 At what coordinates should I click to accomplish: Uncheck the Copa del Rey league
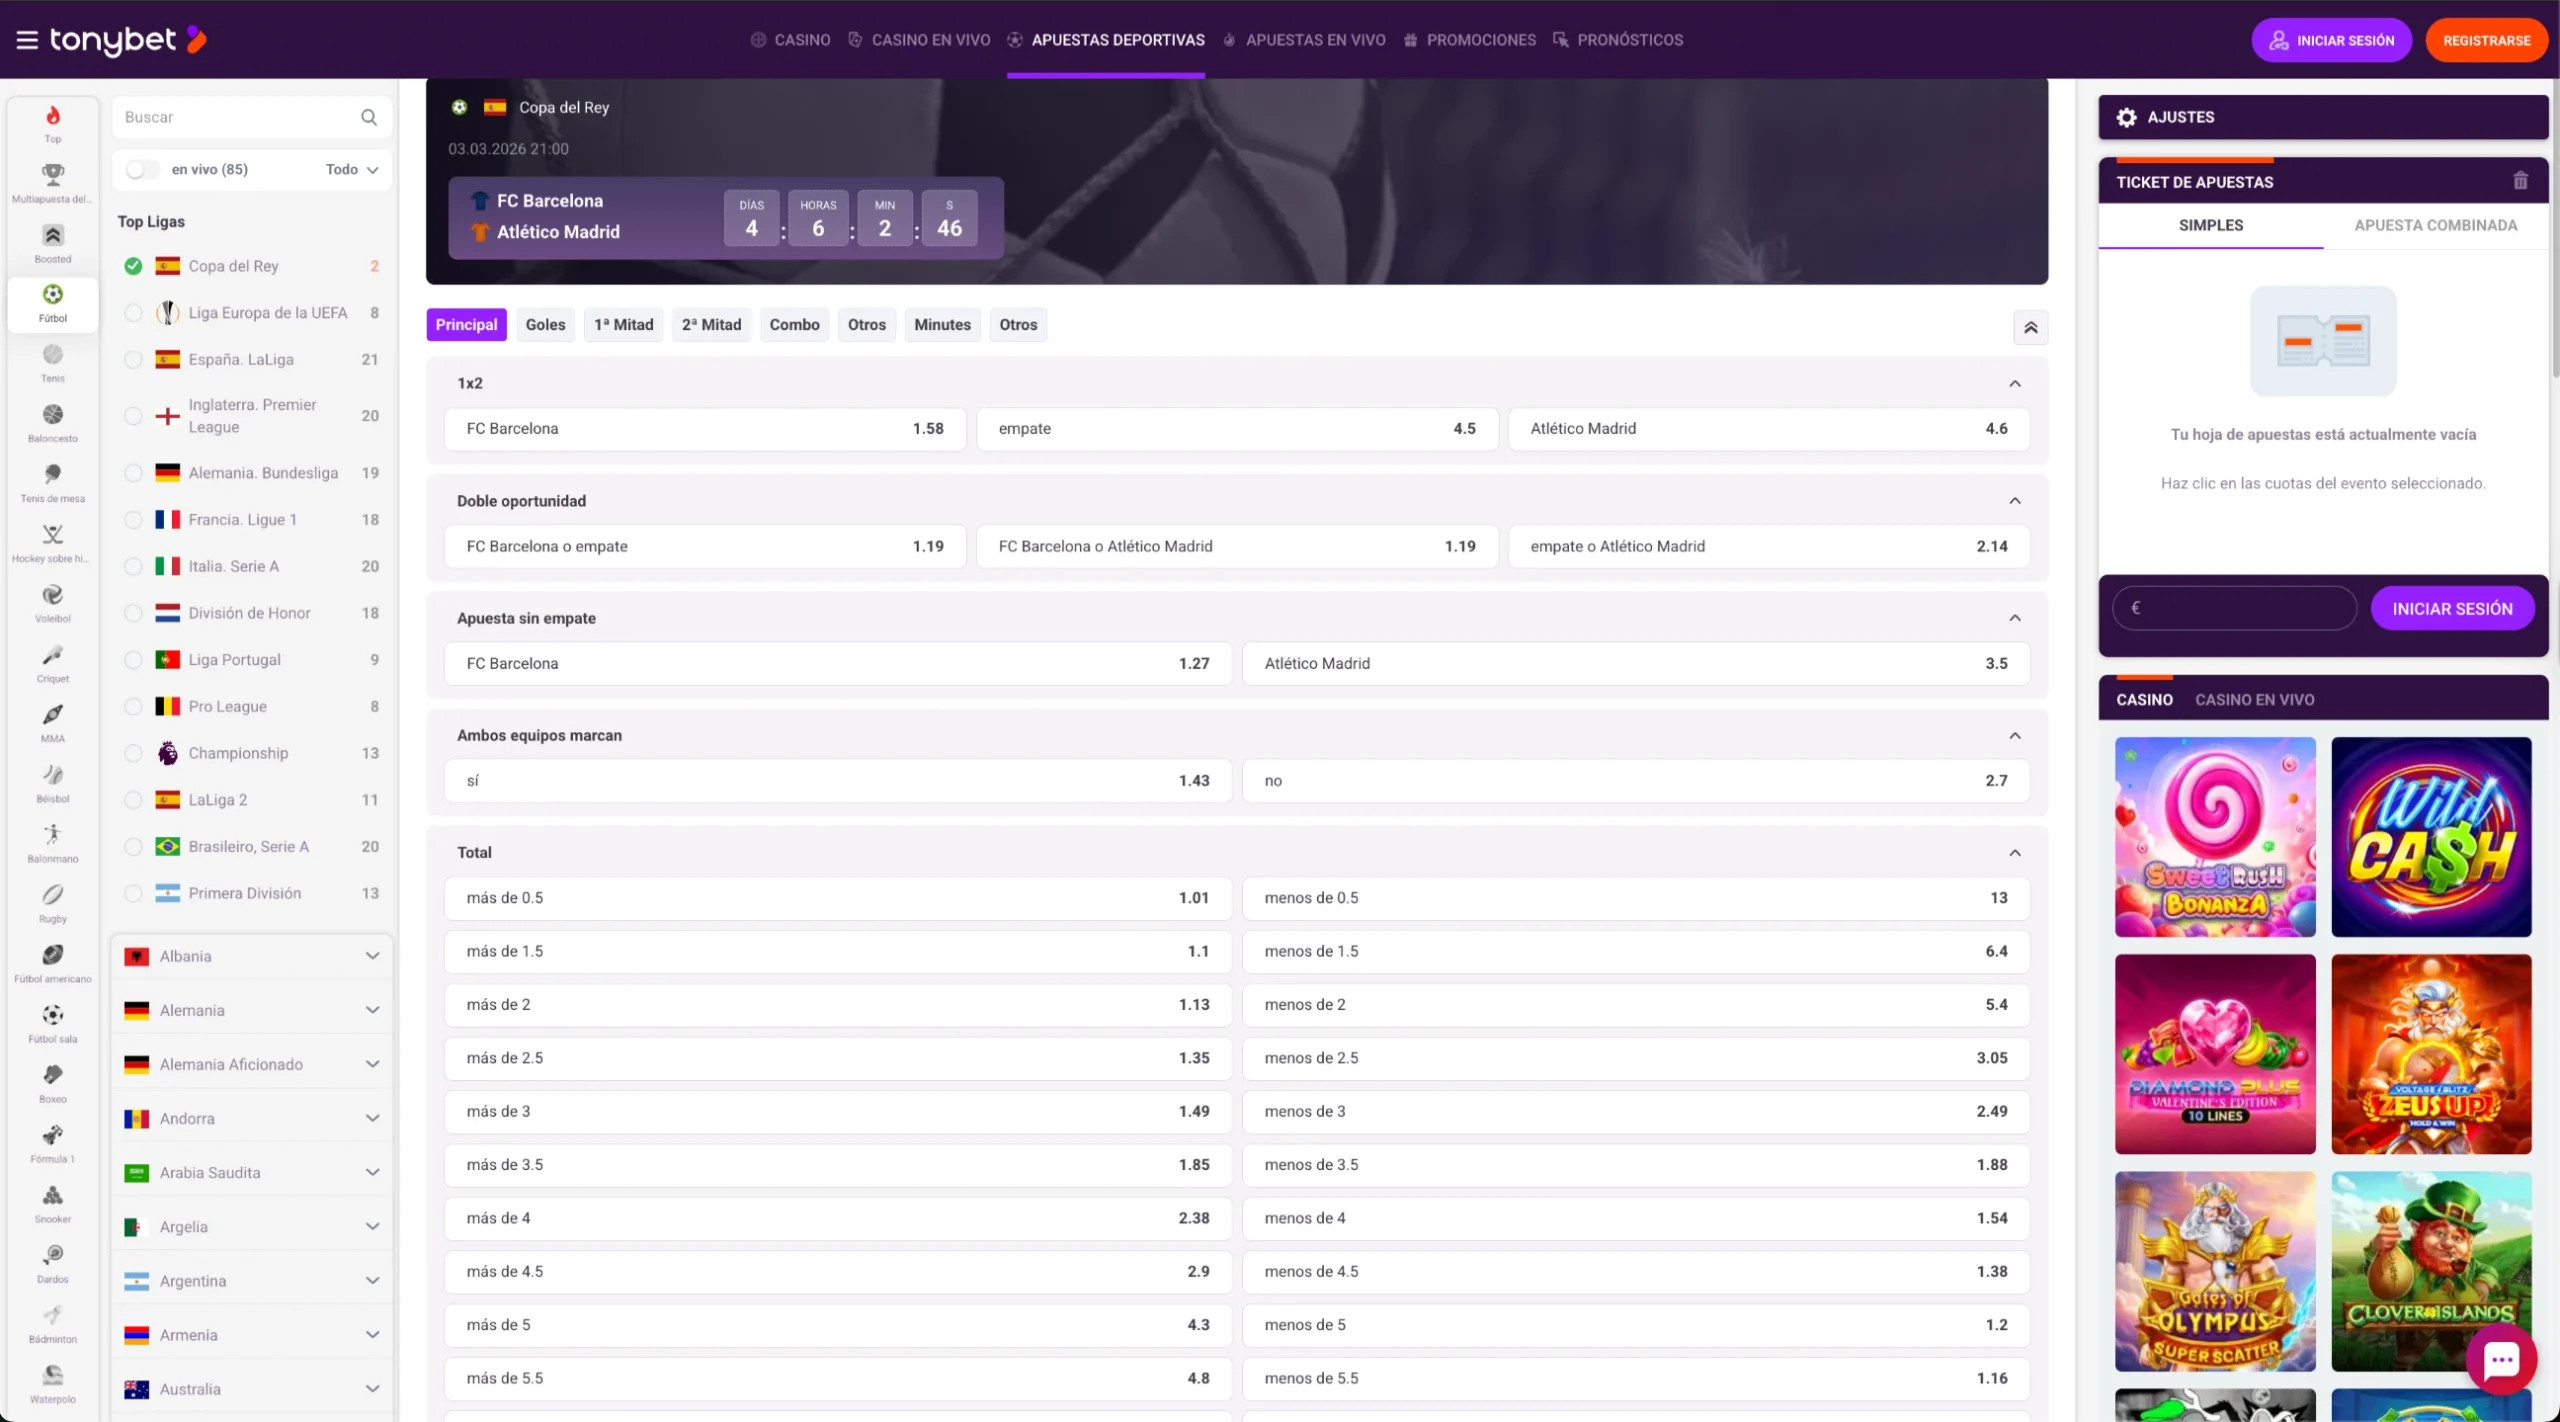pos(133,266)
